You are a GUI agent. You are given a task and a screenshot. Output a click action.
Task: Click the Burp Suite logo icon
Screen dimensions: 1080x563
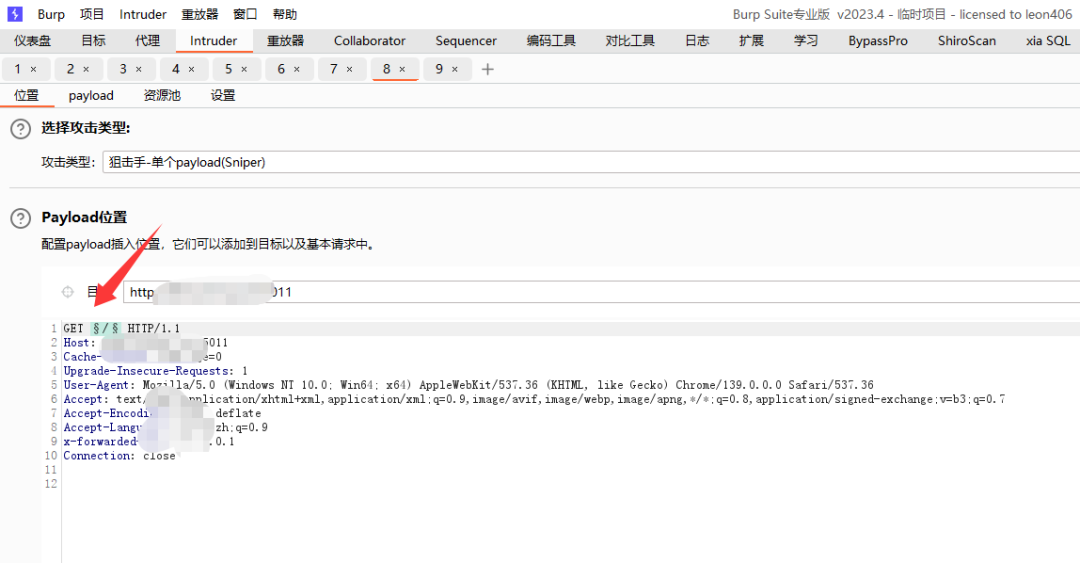[x=14, y=14]
